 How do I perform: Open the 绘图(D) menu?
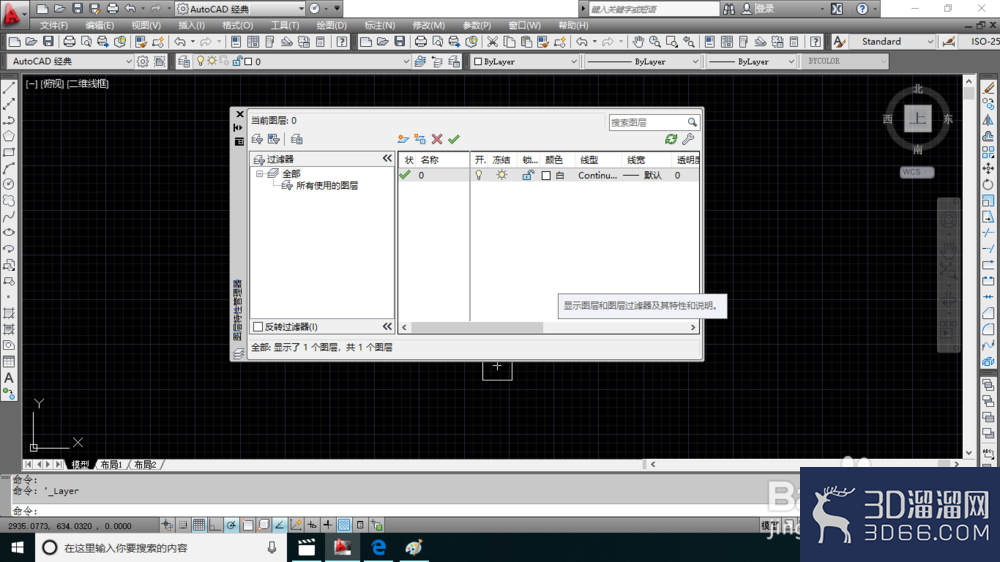tap(332, 26)
